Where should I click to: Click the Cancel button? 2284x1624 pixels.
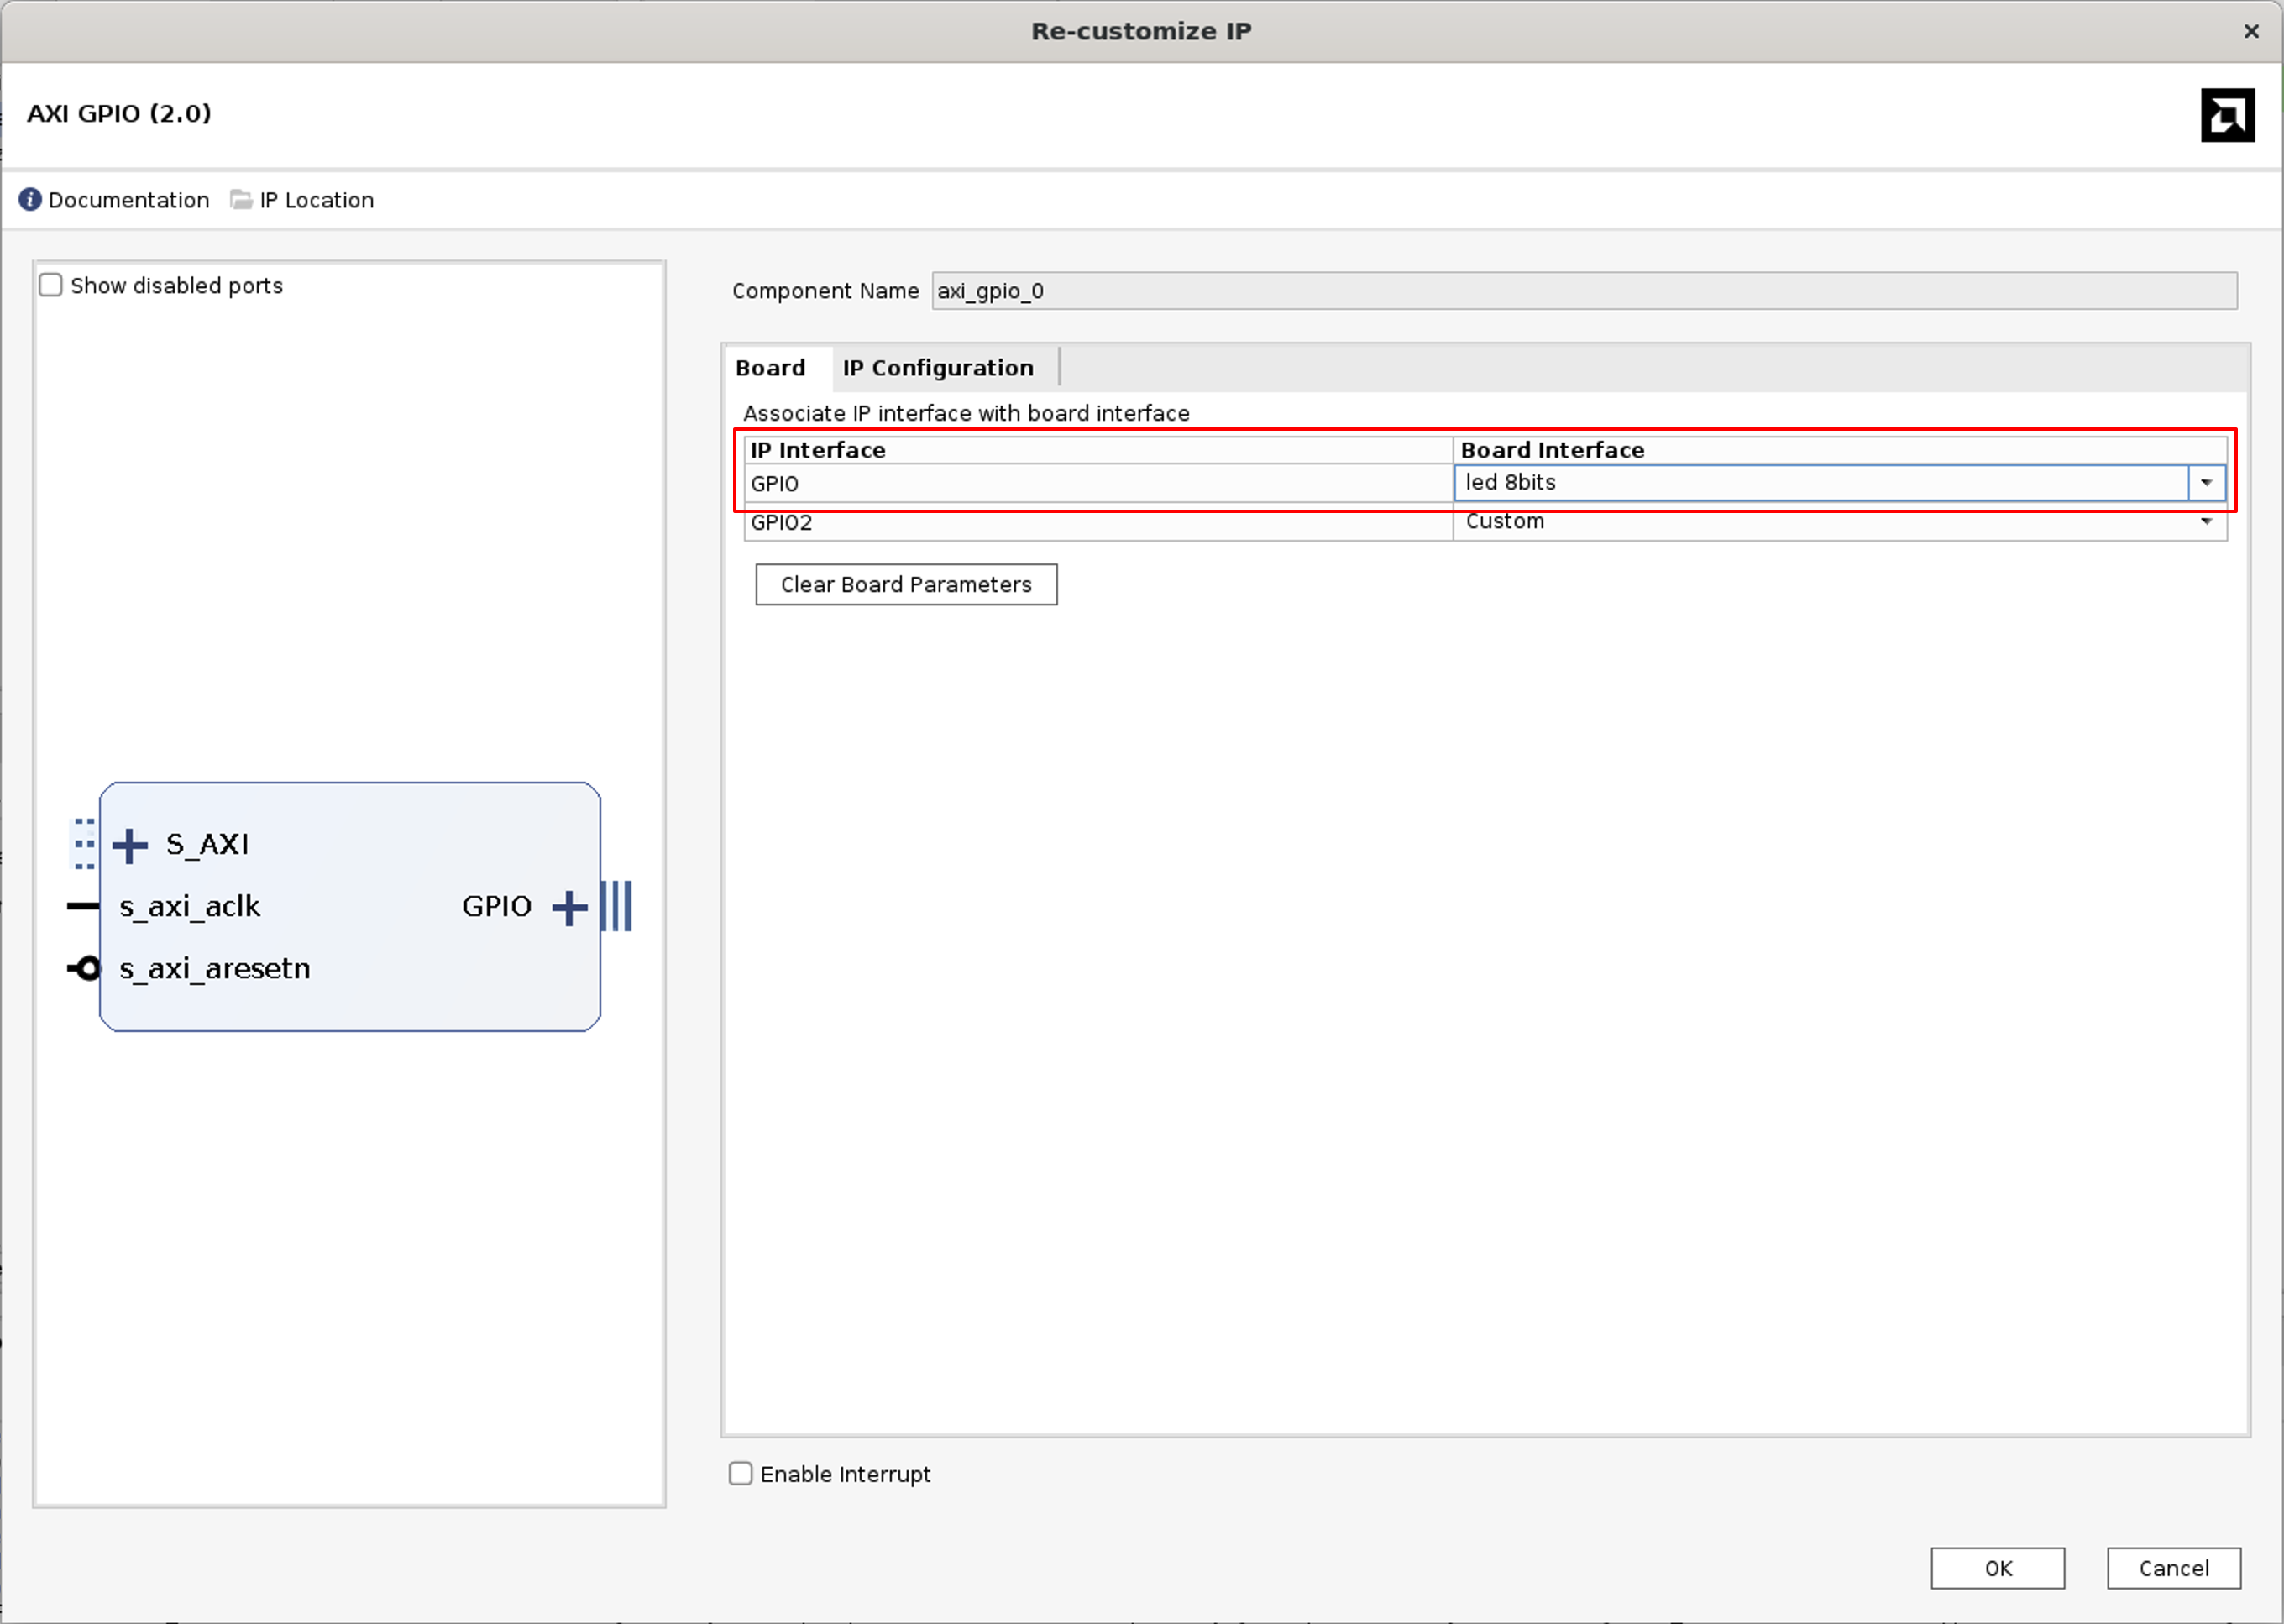(x=2173, y=1567)
